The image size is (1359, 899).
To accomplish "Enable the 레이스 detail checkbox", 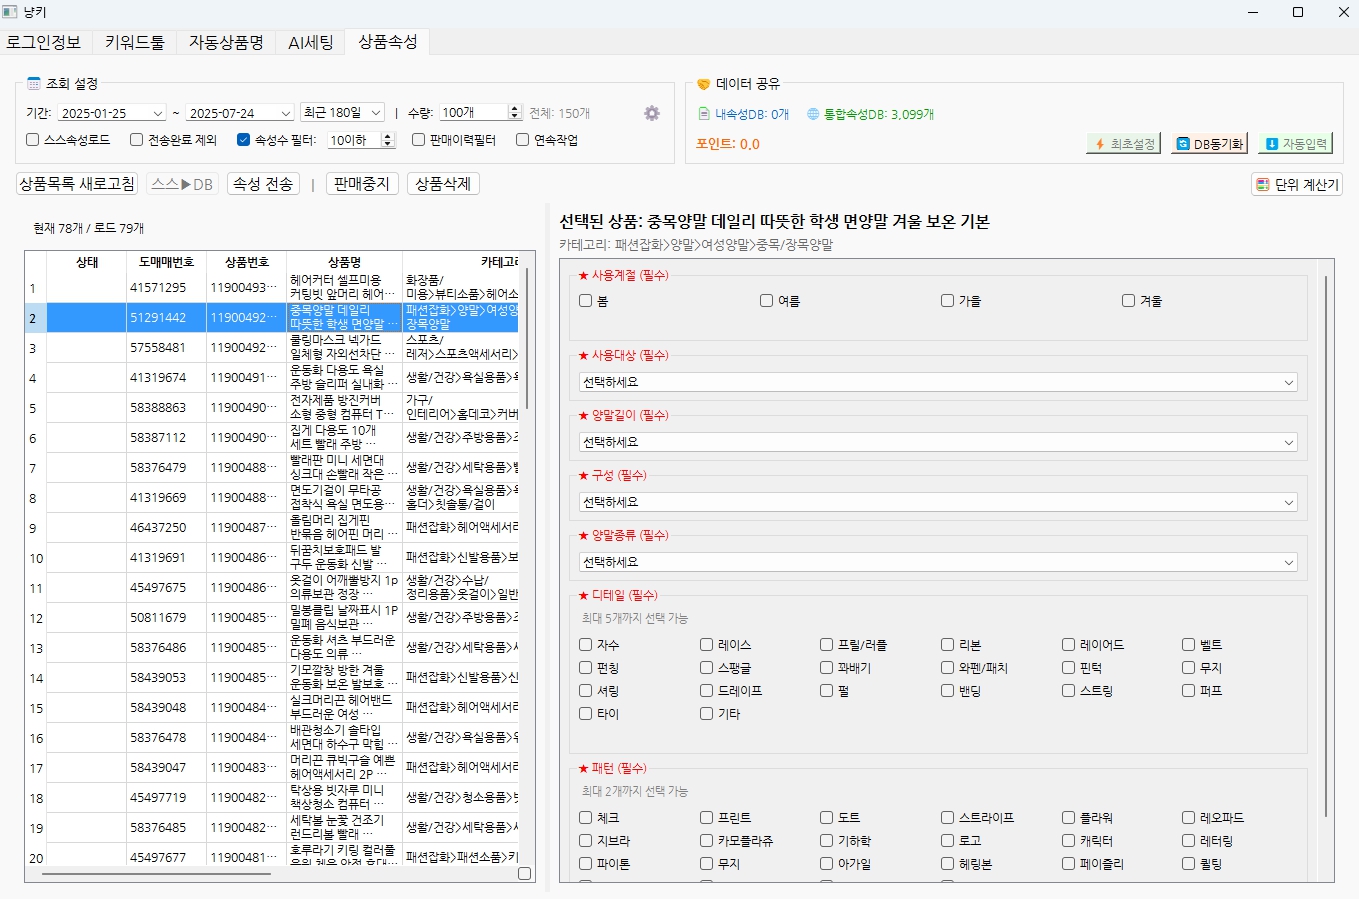I will [x=705, y=644].
